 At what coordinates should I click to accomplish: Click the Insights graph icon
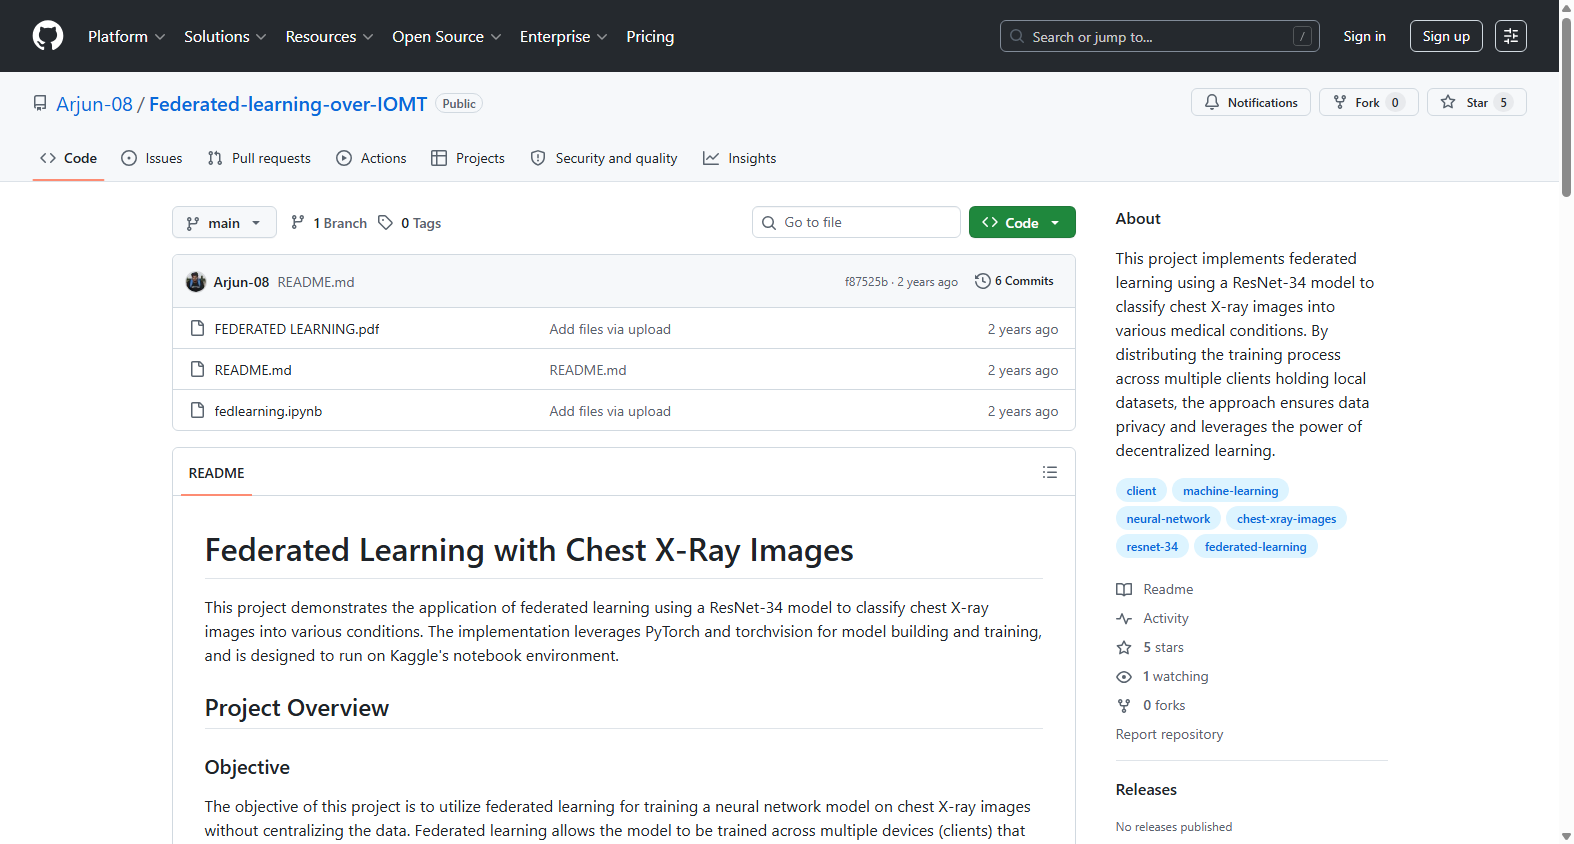pyautogui.click(x=711, y=158)
